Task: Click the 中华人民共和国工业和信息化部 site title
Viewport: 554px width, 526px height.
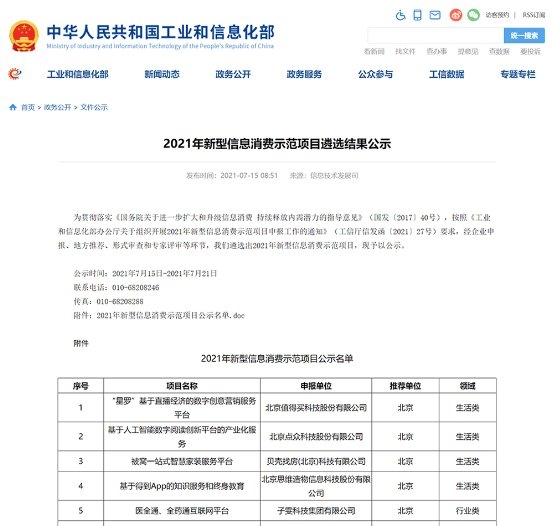Action: 160,32
